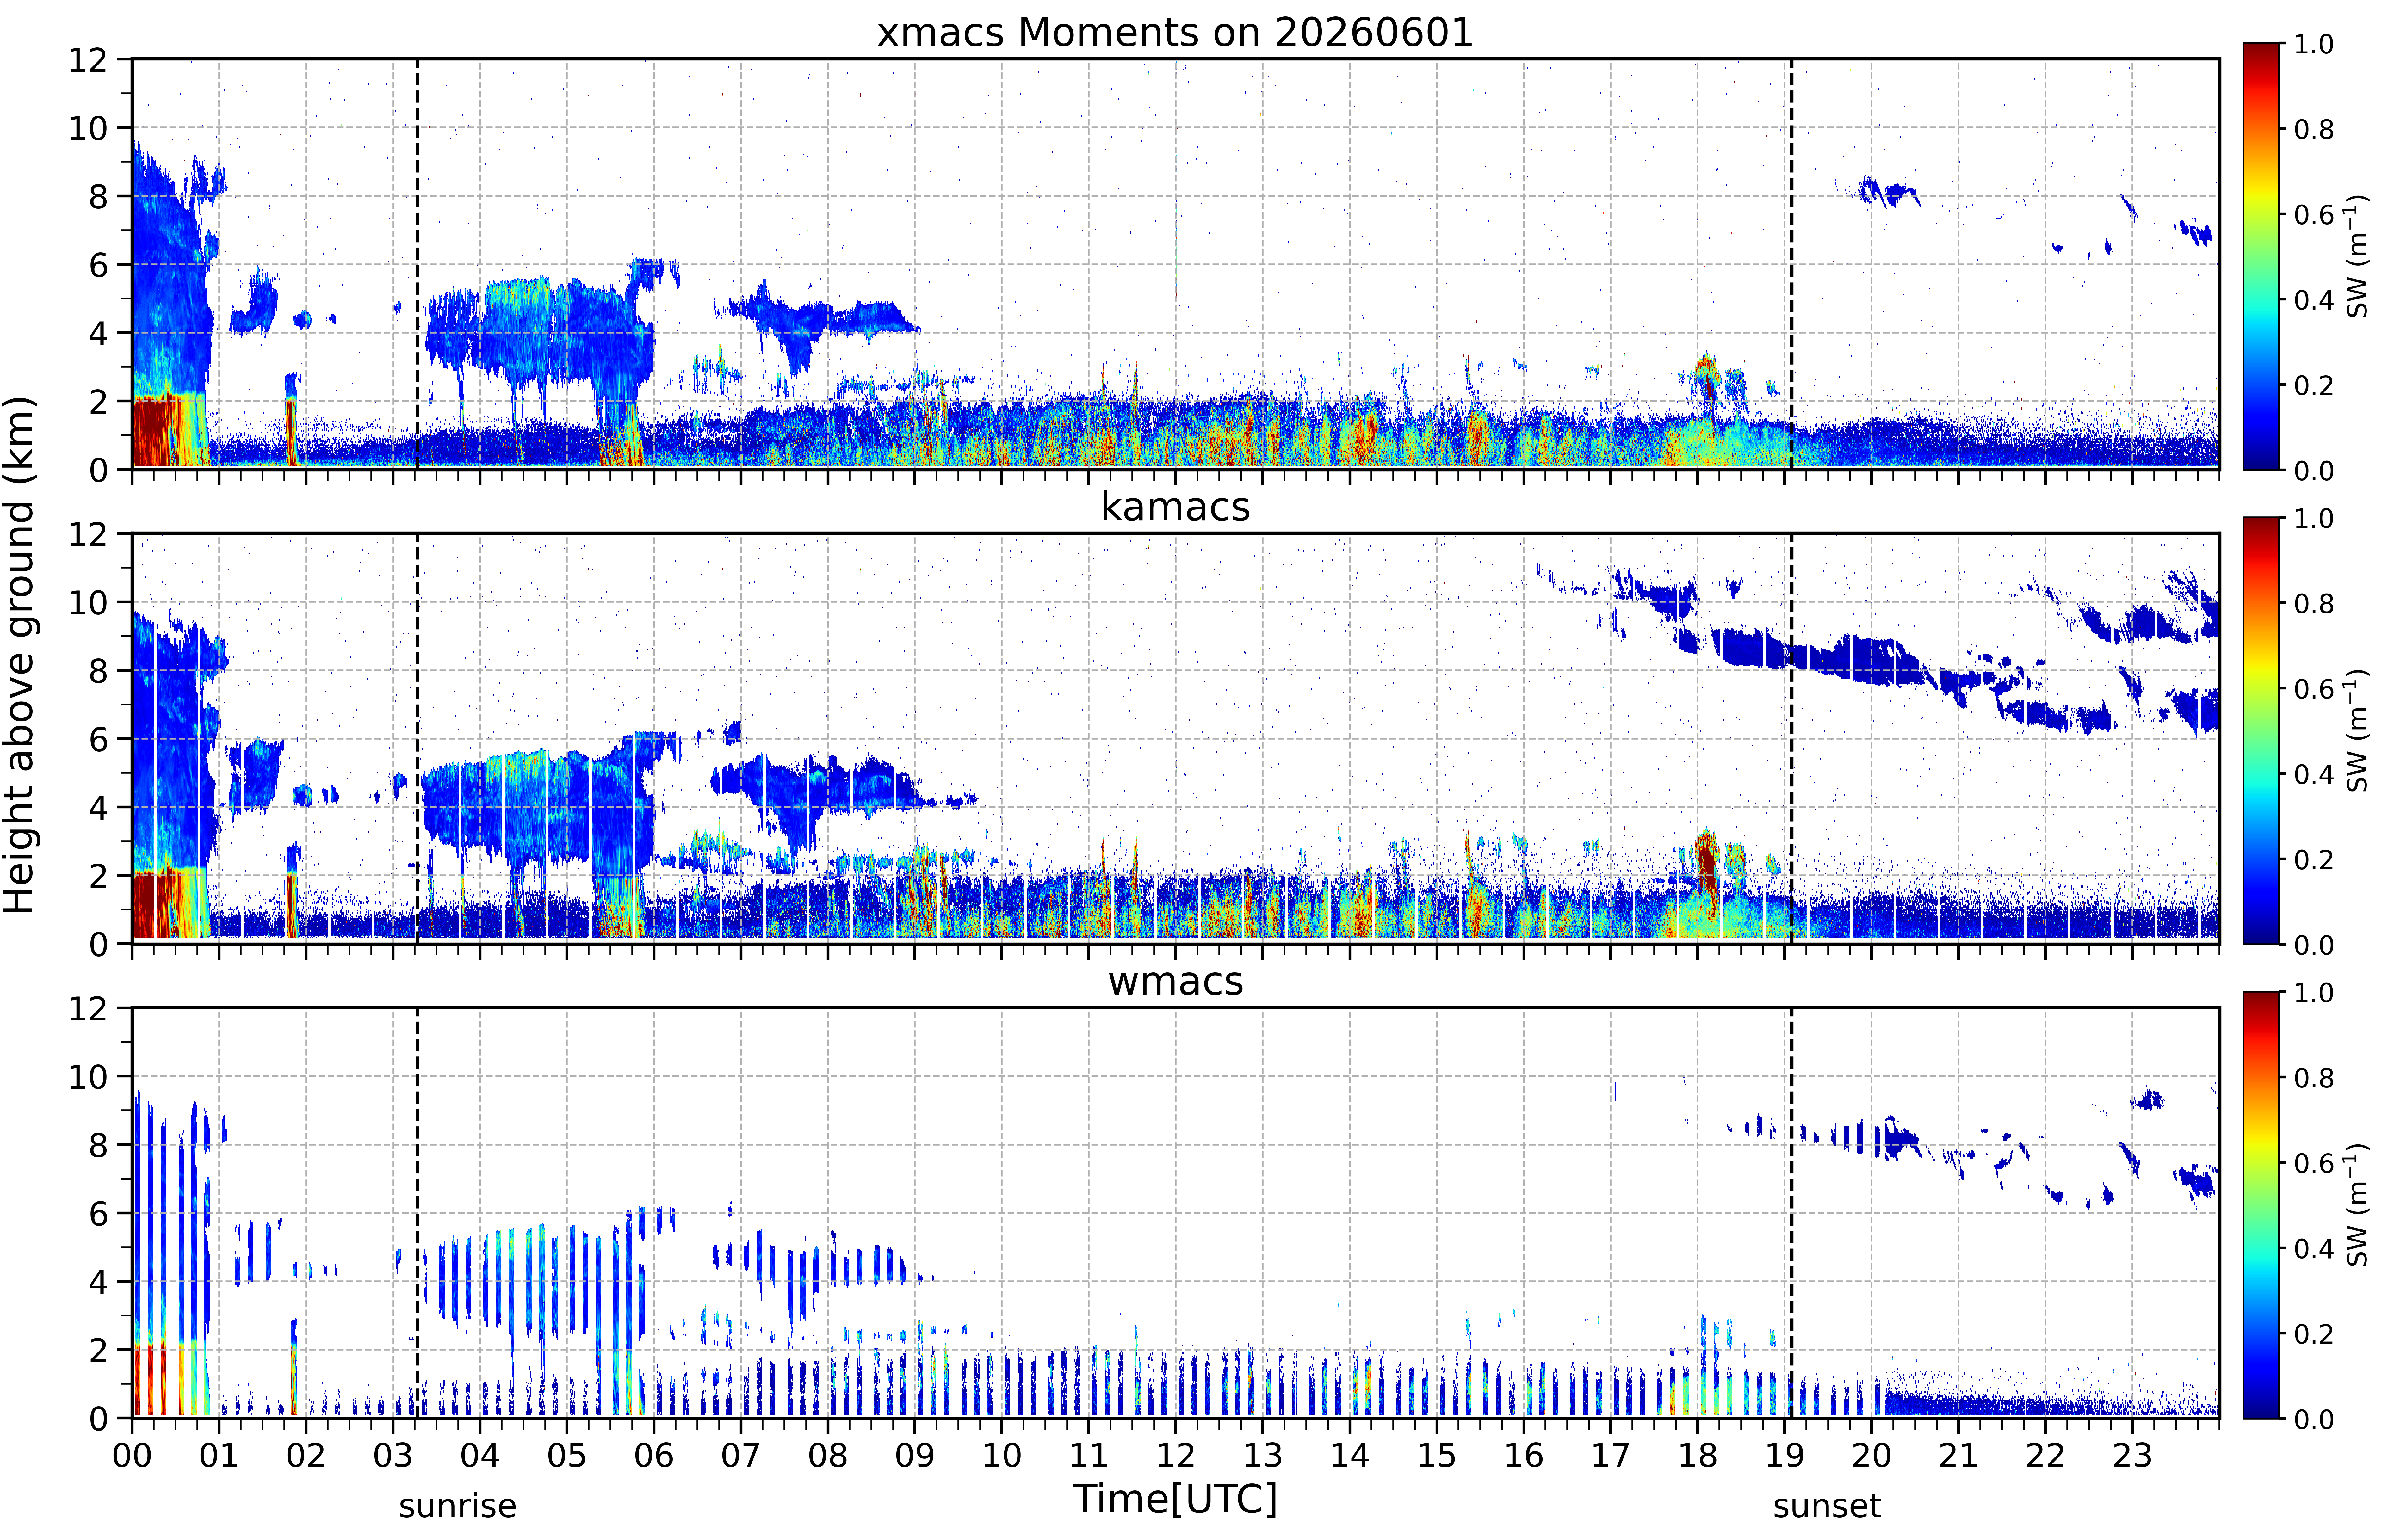Click the "SW (m⁻¹)" label of xmacs colorbar

2357,256
